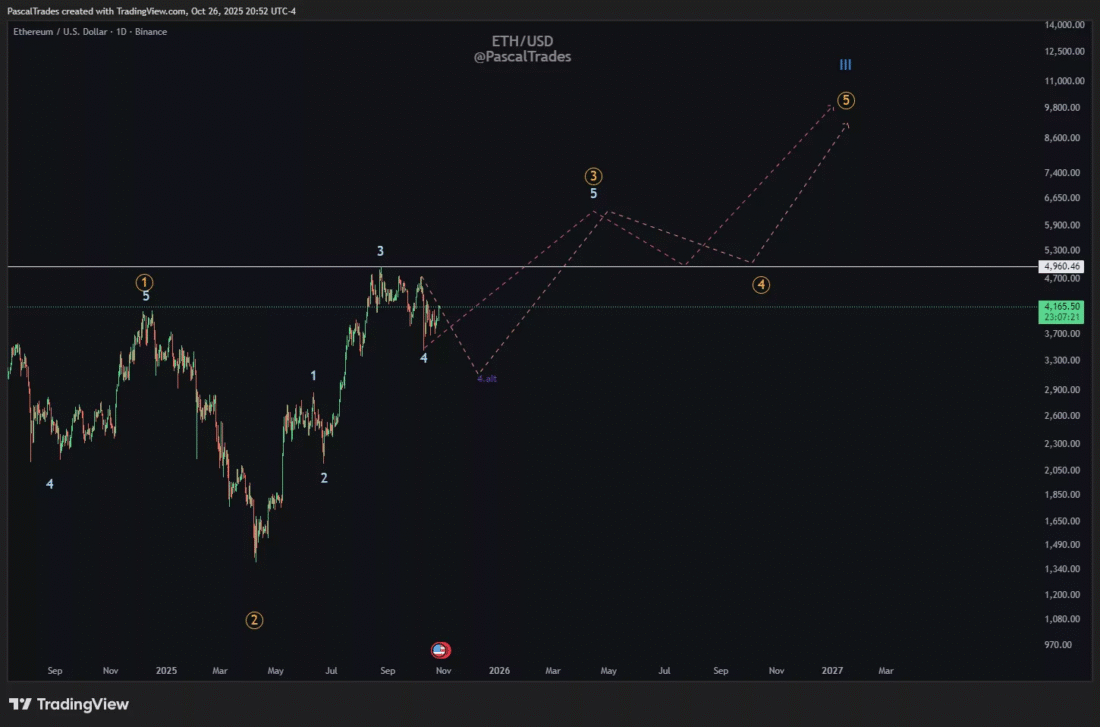Click the 2025 label on time axis

166,671
